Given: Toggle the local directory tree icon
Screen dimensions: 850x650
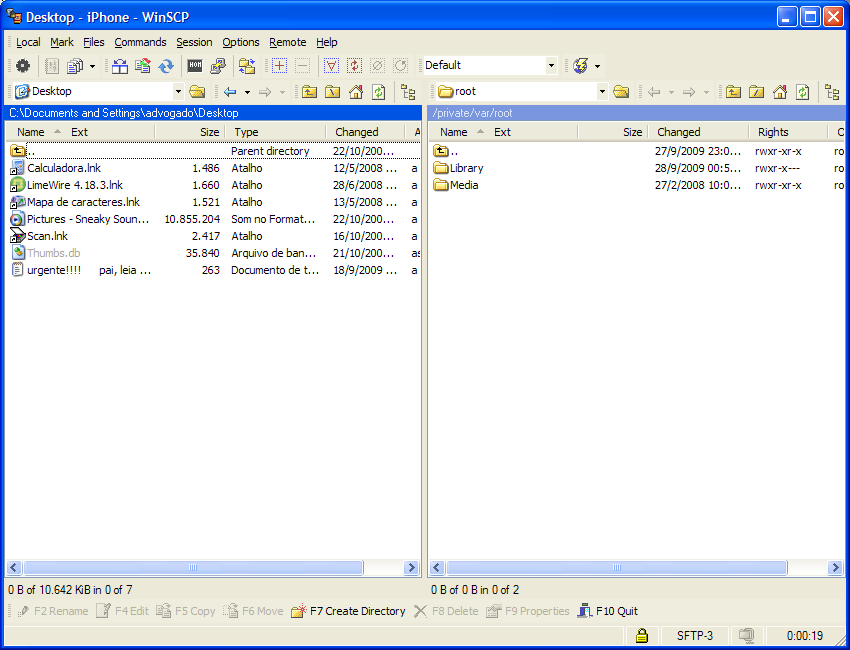Looking at the screenshot, I should click(408, 92).
